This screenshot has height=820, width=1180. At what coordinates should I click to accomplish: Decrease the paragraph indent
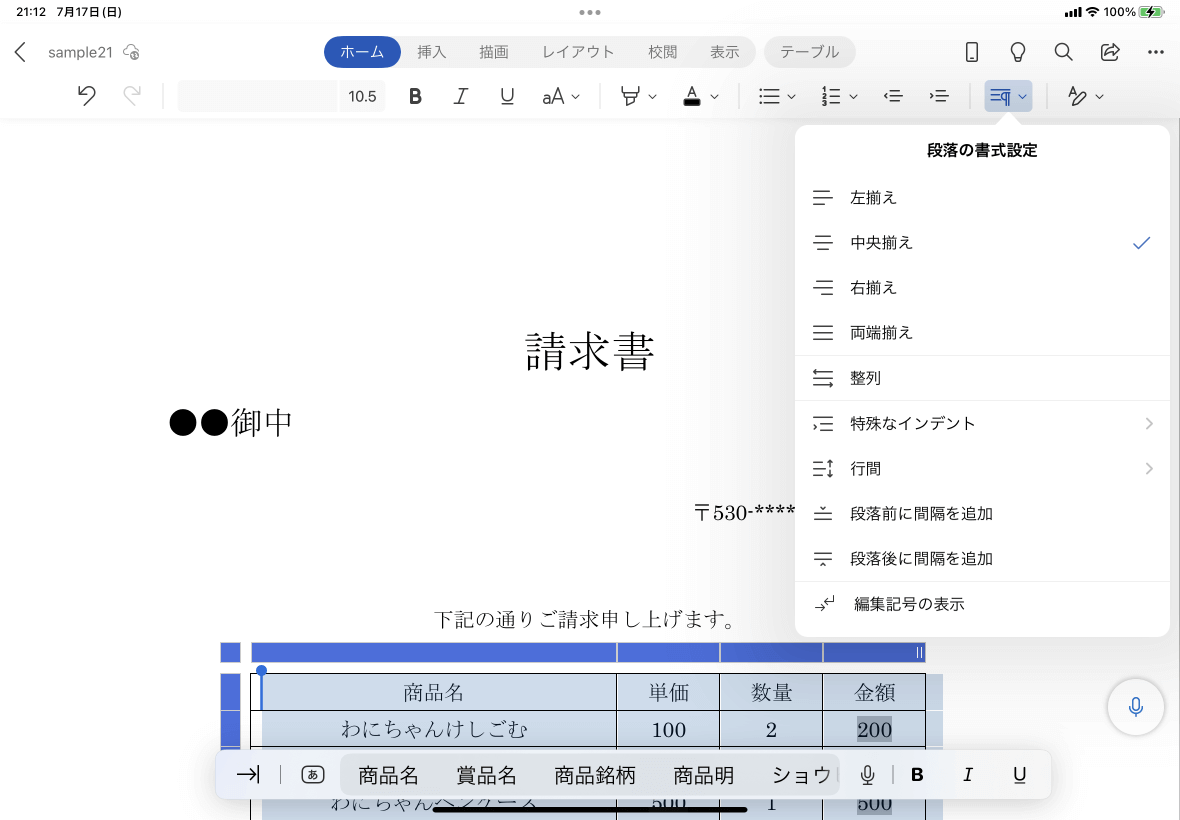tap(893, 96)
